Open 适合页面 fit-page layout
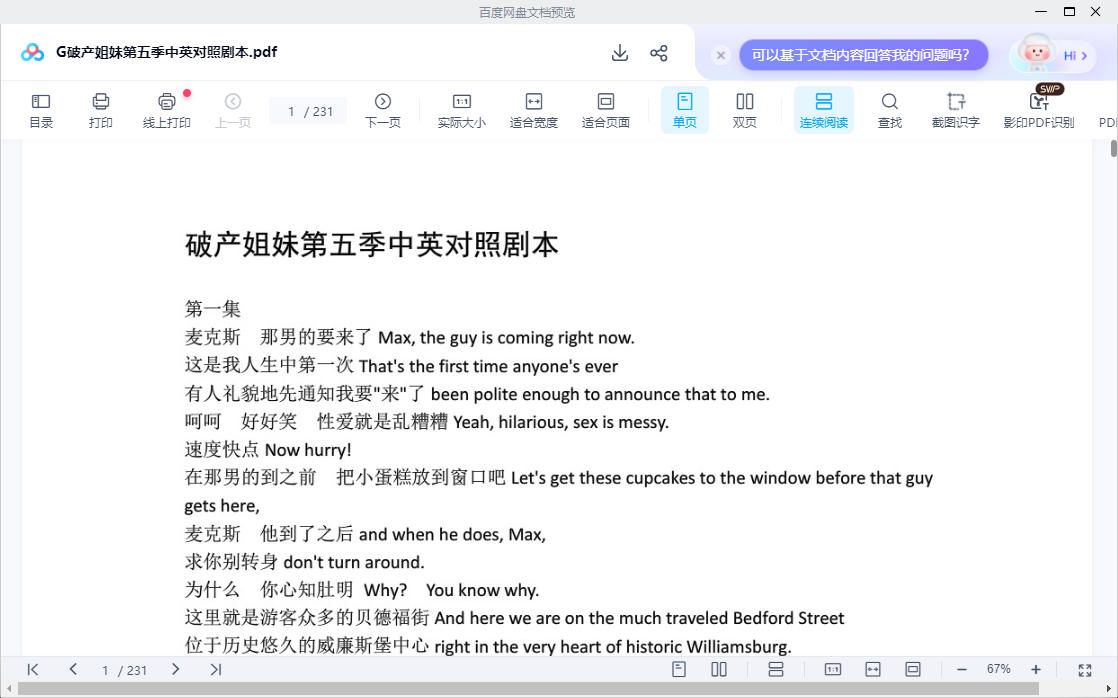Screen dimensions: 1118x698 605,110
